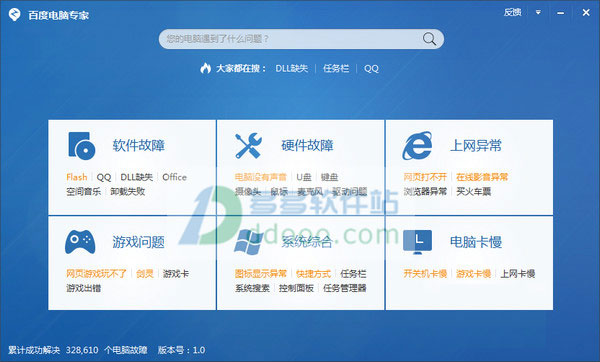Click the 在线影音异常 link
Image resolution: width=600 pixels, height=362 pixels.
[x=482, y=177]
